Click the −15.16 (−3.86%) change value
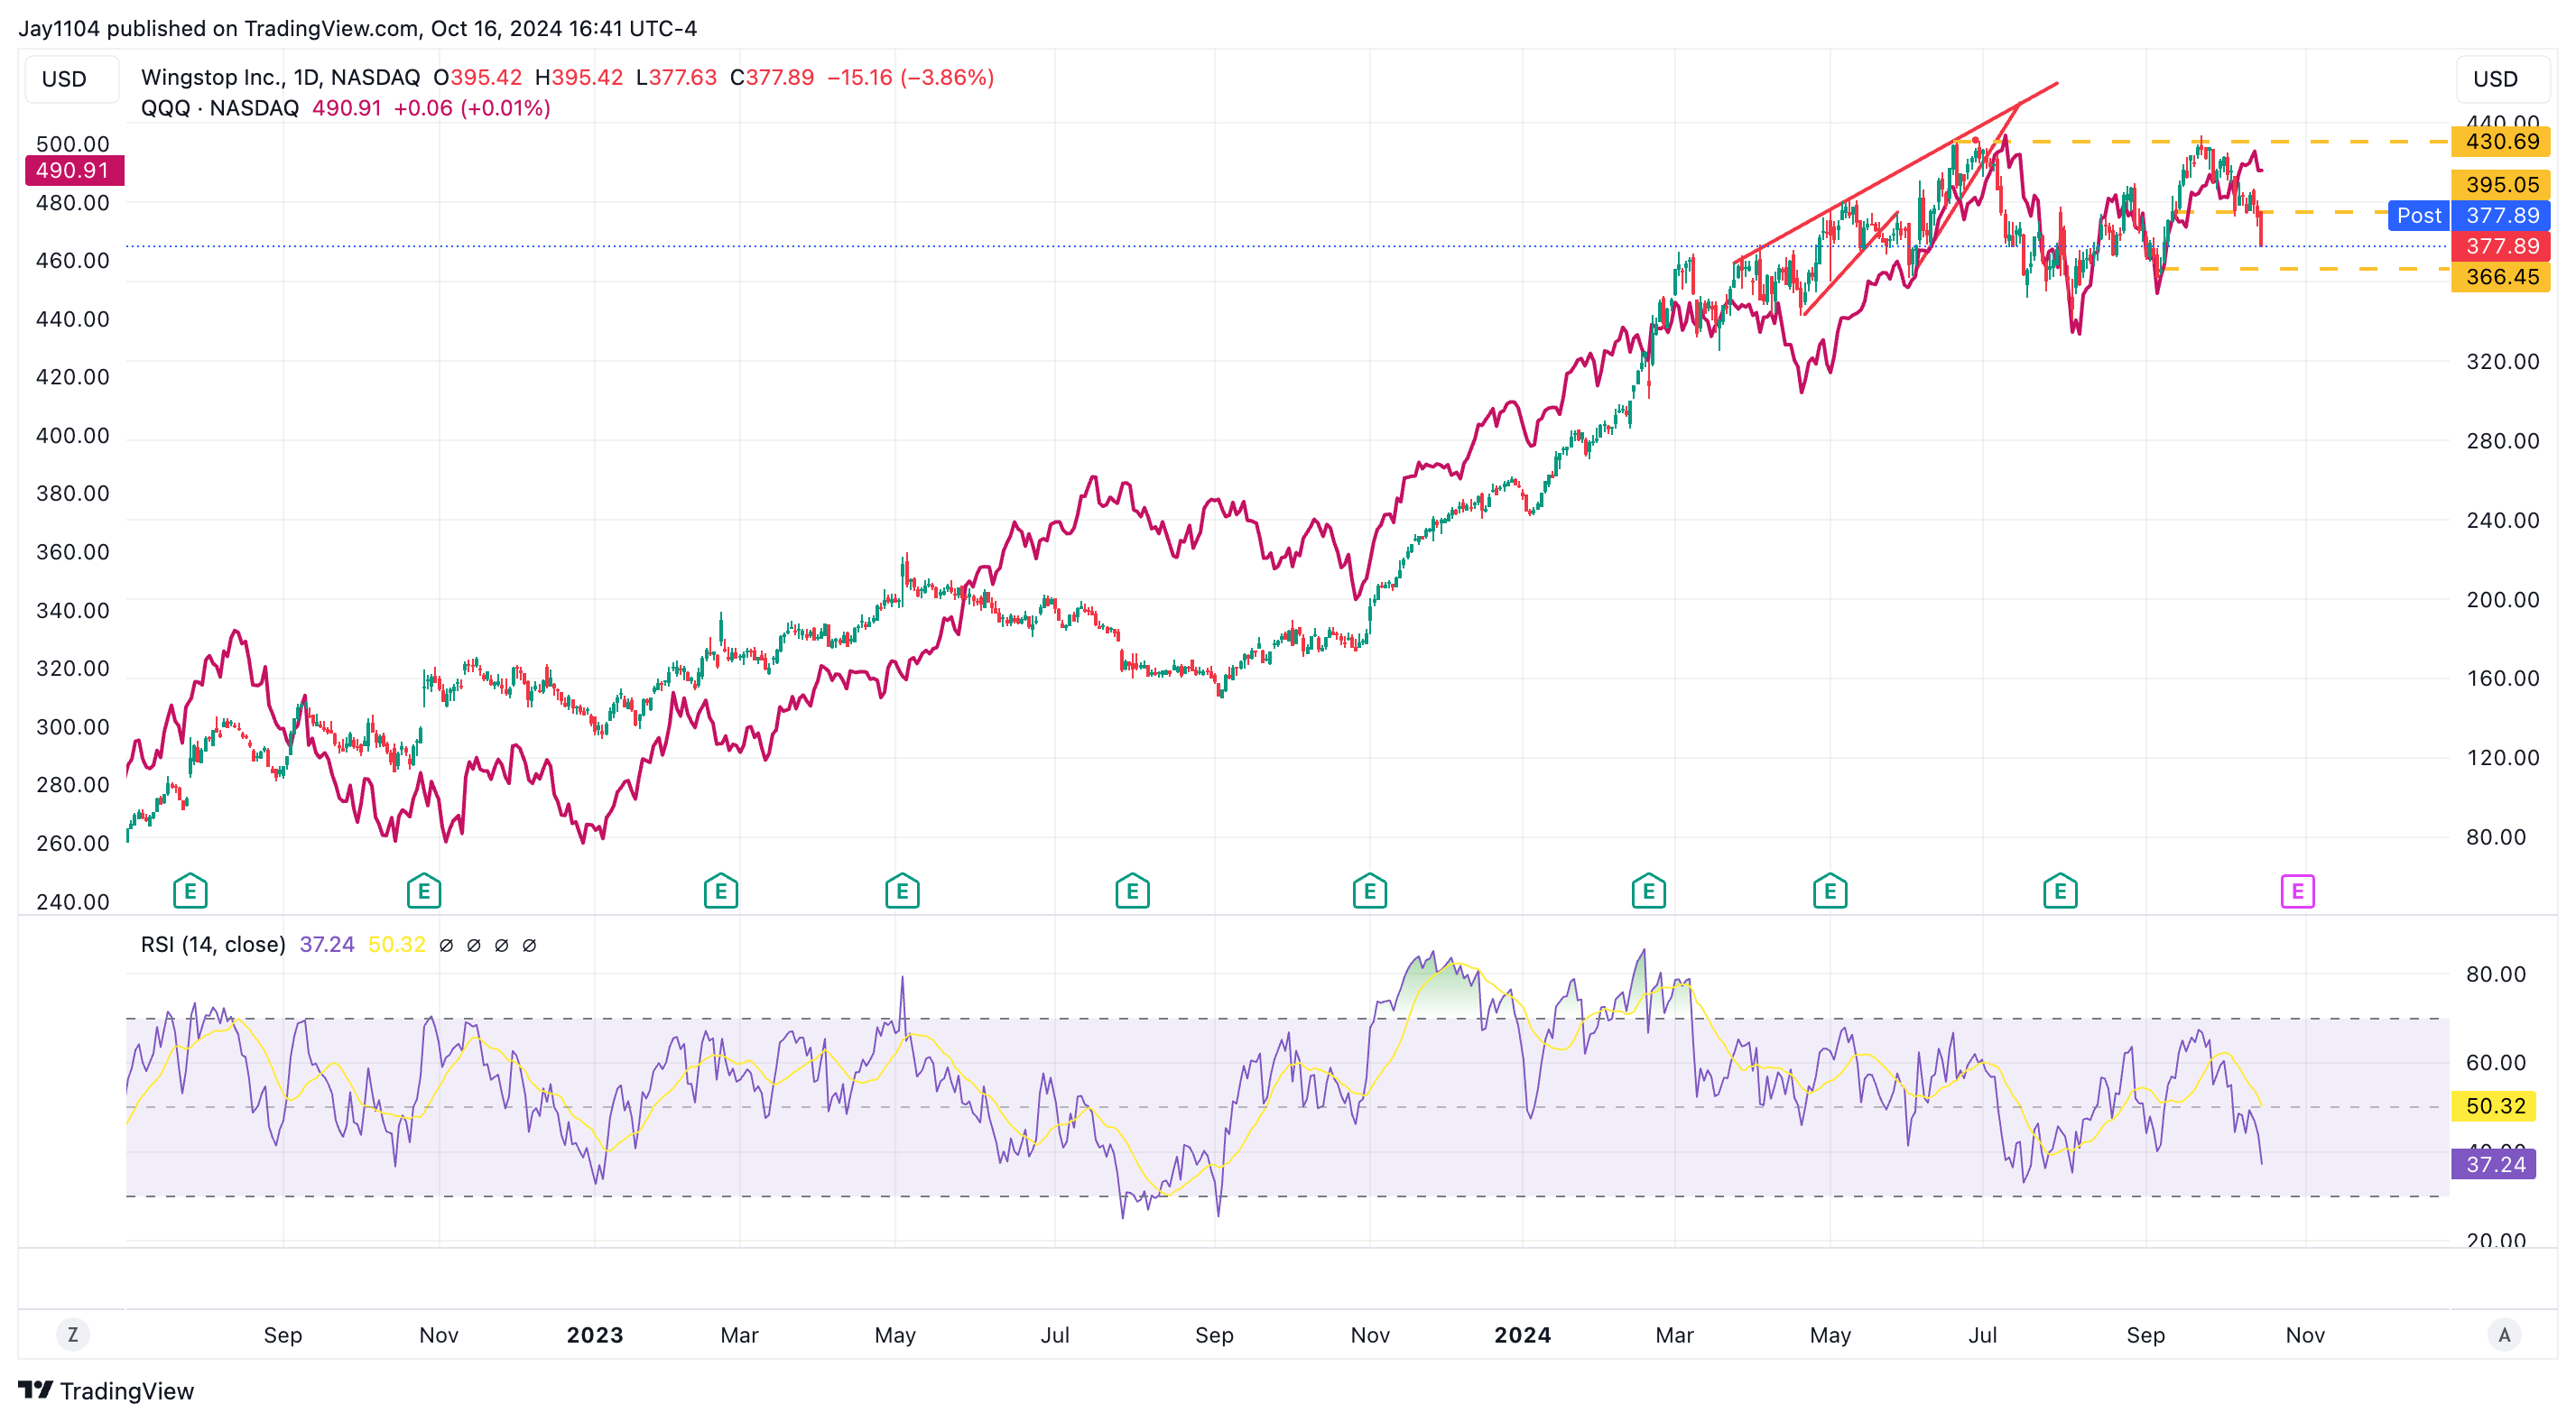The width and height of the screenshot is (2576, 1422). (x=910, y=77)
